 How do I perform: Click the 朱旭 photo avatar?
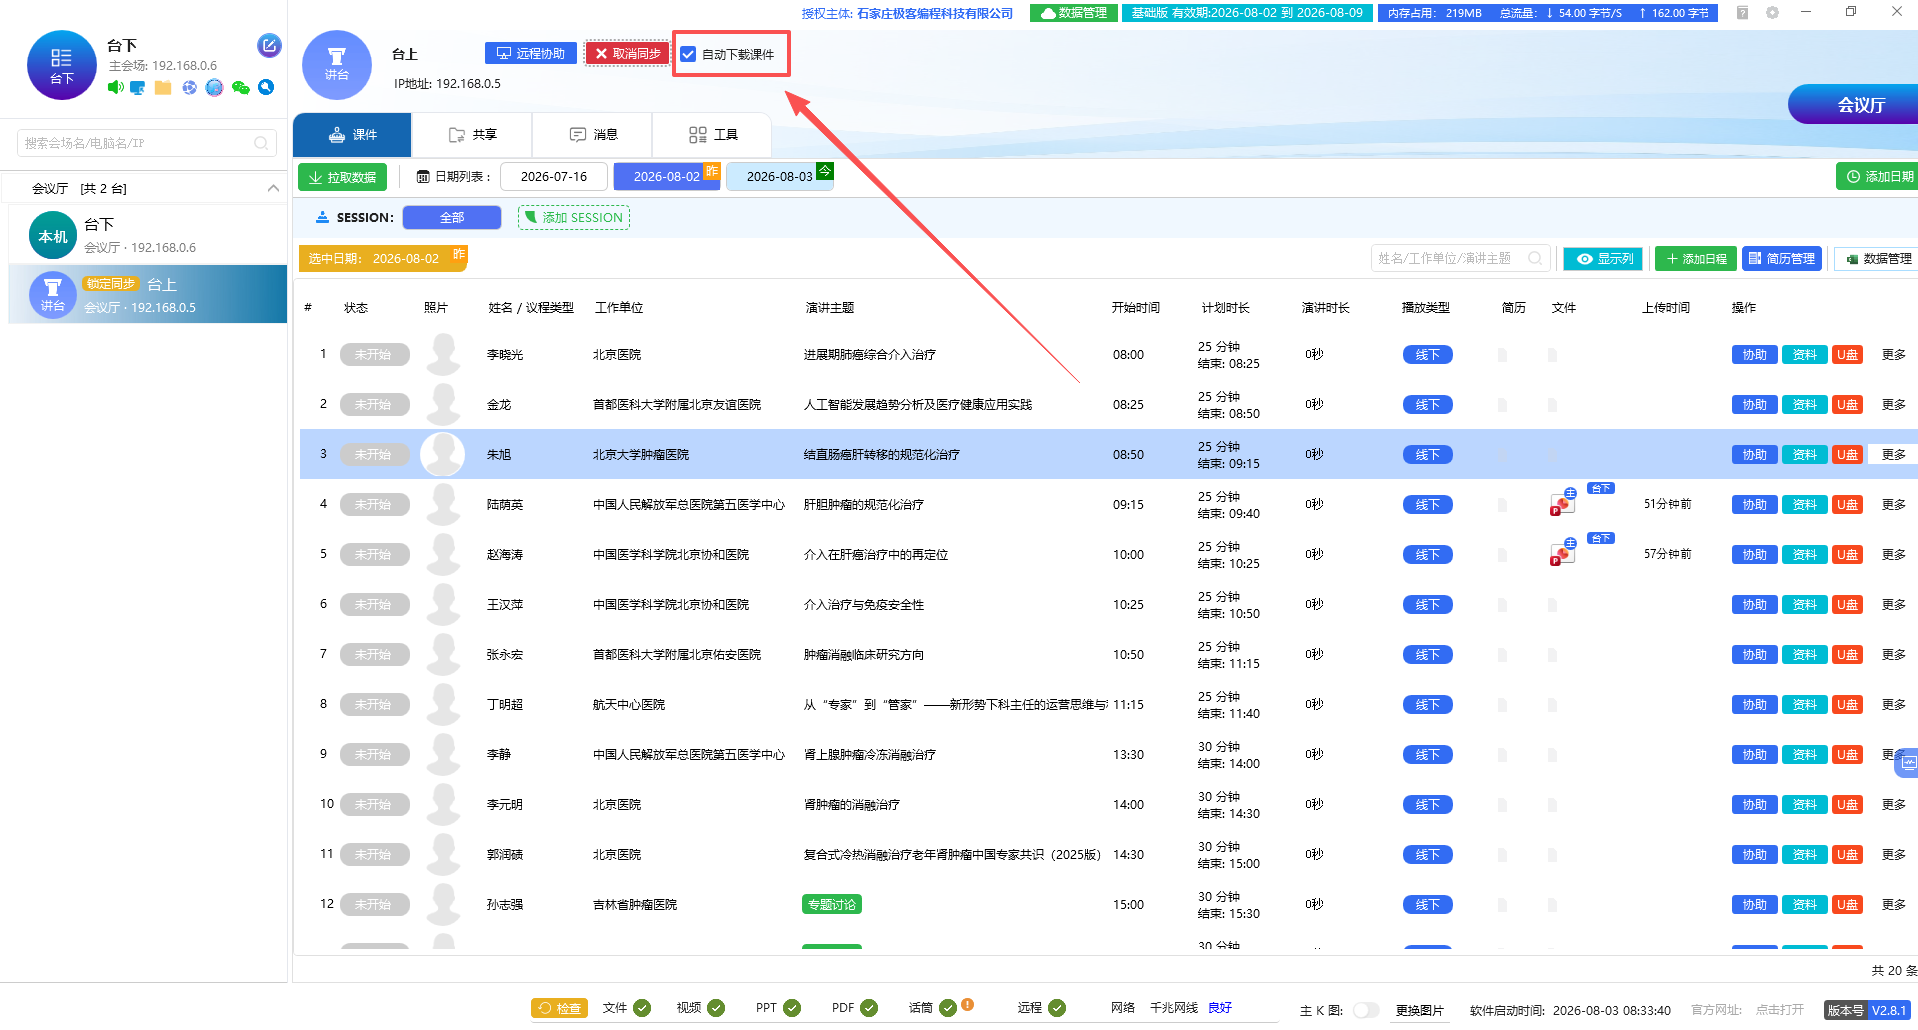pos(442,454)
